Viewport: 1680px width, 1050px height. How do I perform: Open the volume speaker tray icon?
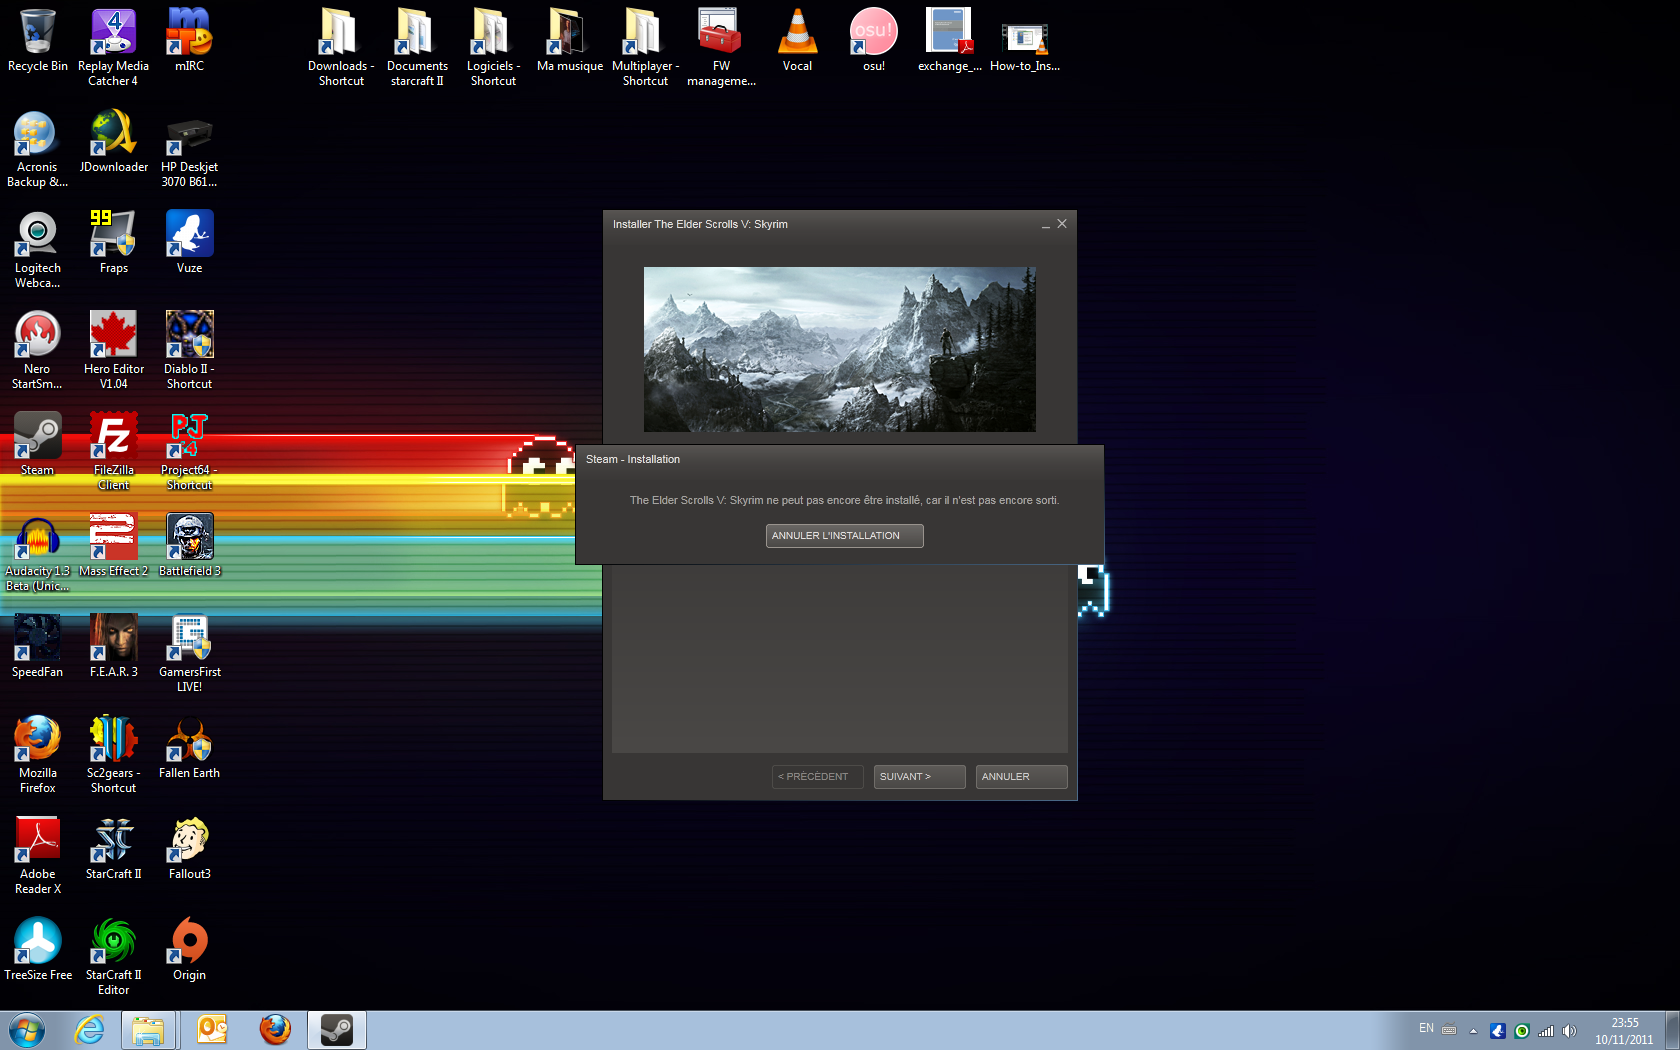[x=1569, y=1031]
